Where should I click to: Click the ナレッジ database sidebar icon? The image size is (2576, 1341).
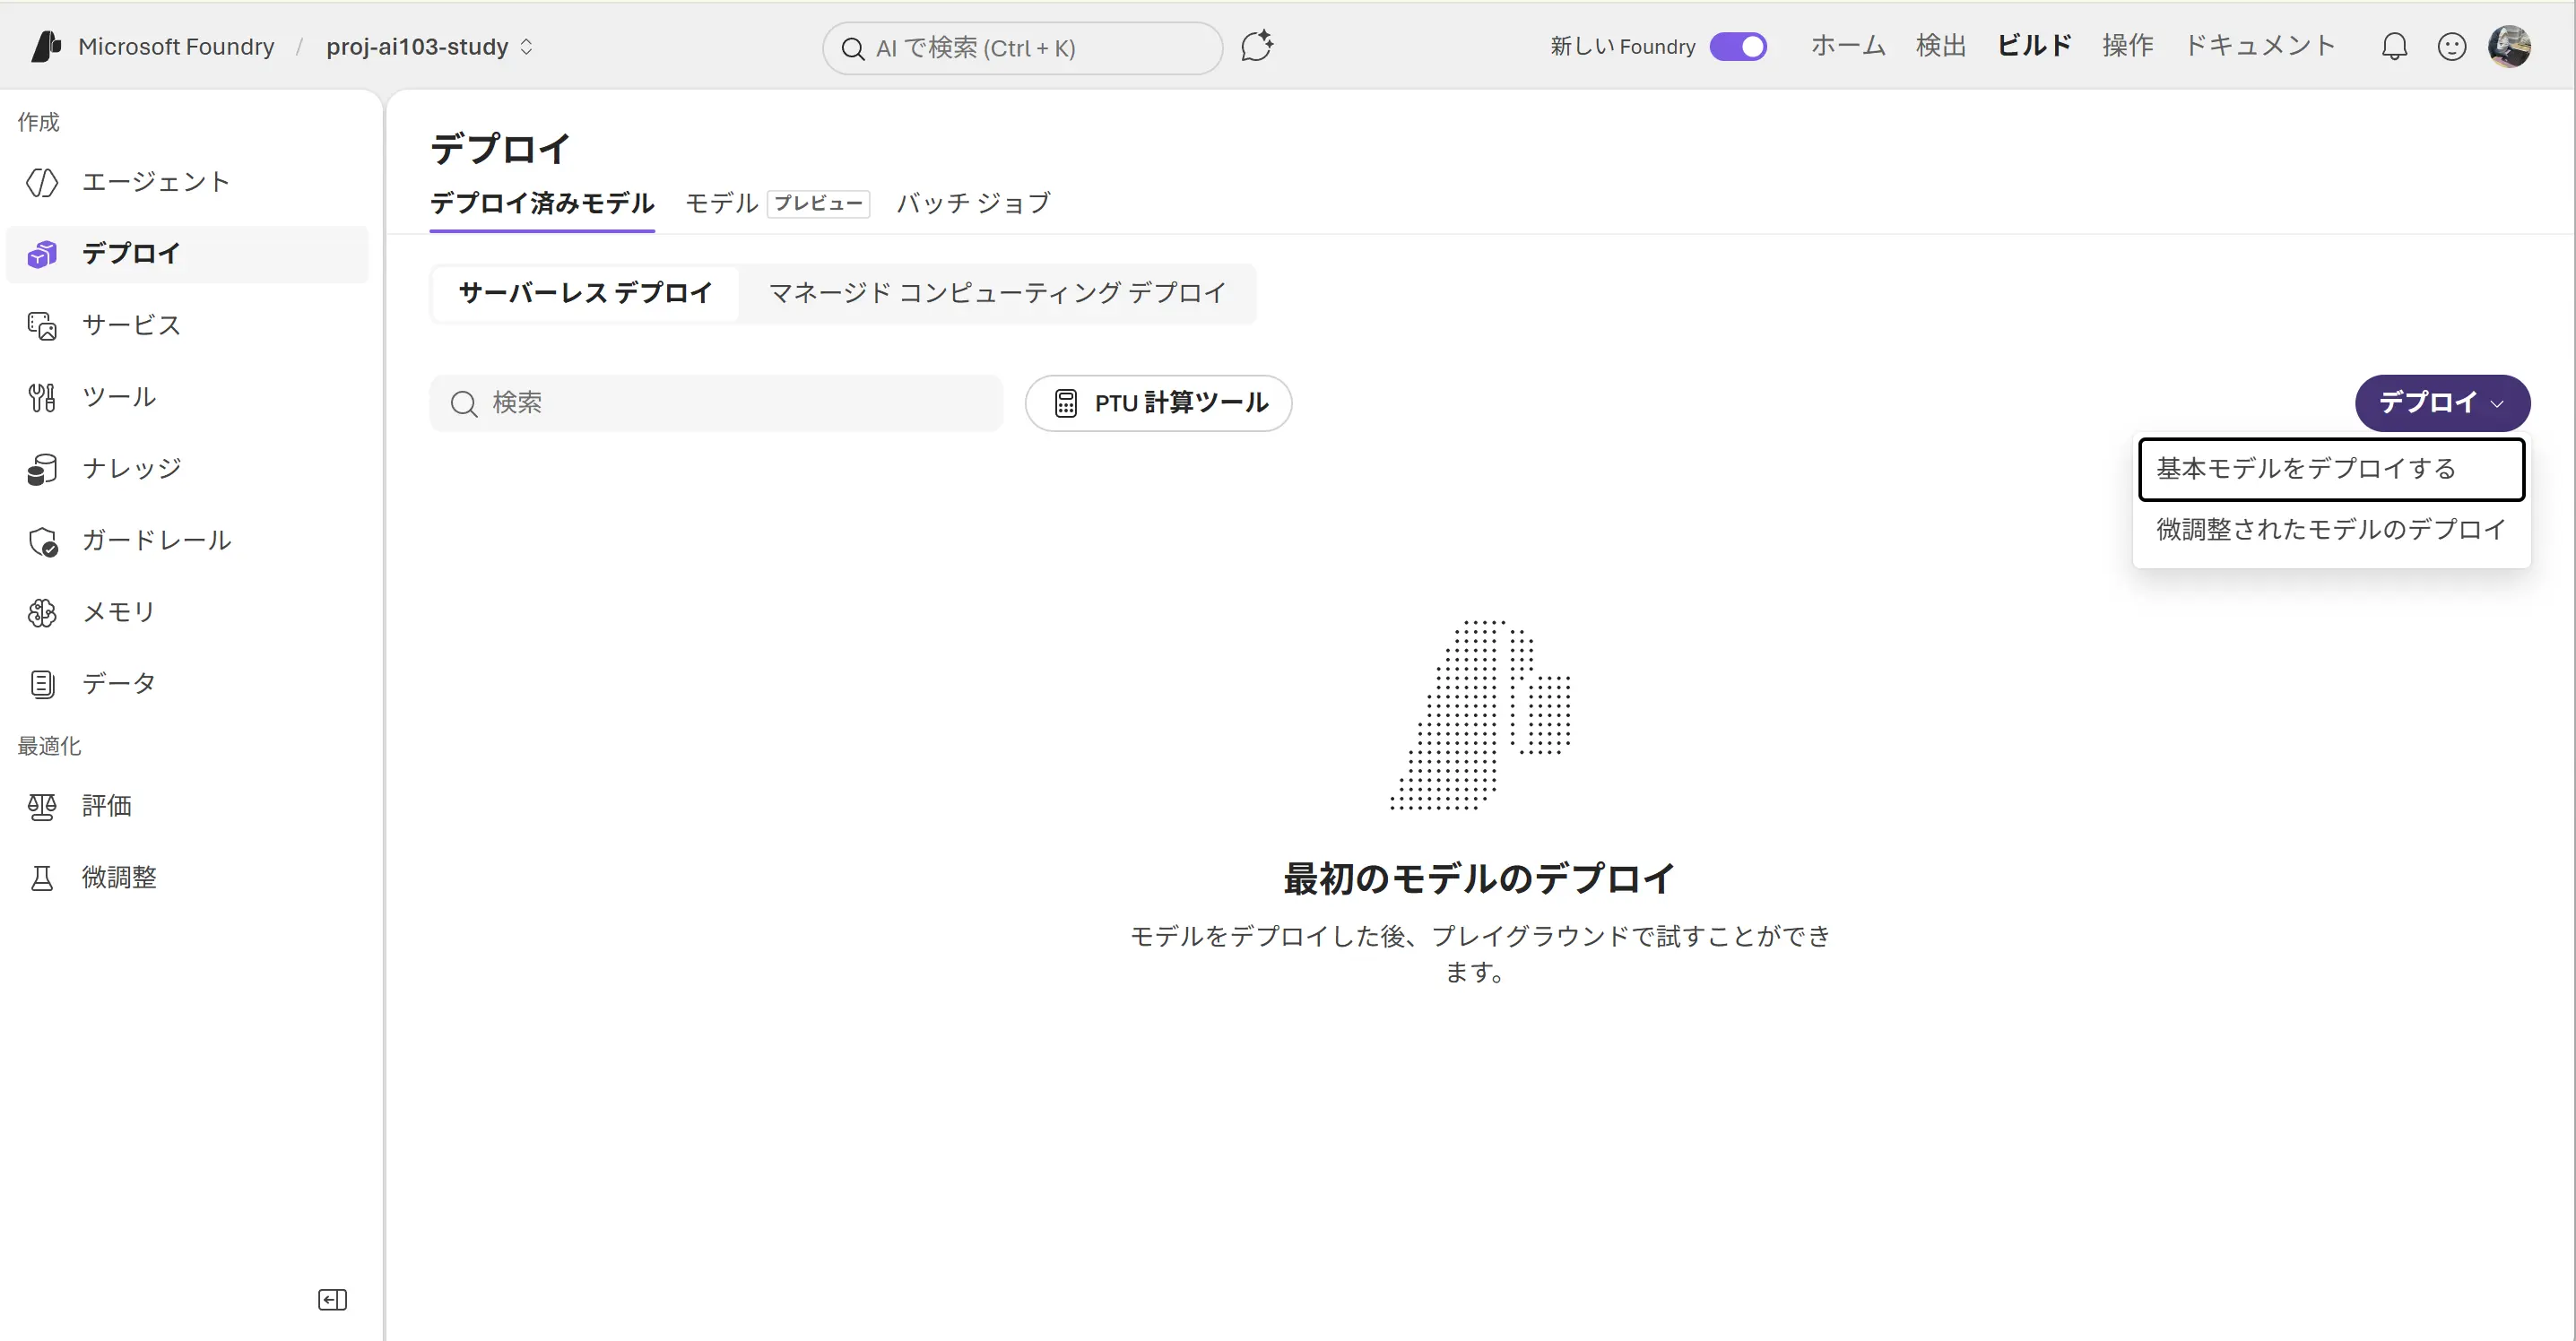coord(42,469)
